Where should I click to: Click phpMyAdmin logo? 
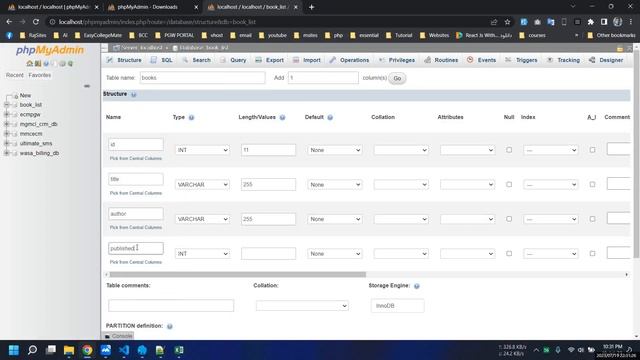[50, 50]
